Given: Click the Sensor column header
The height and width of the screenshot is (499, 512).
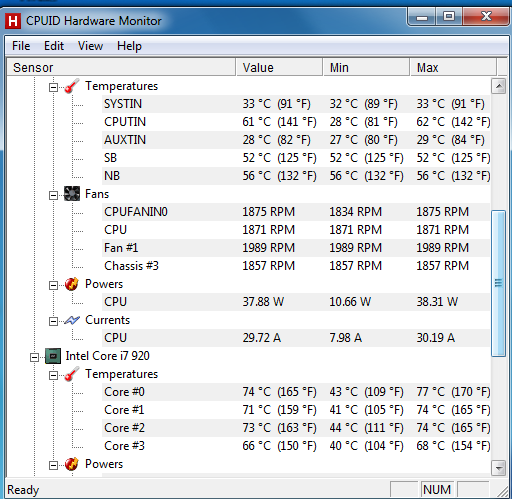Looking at the screenshot, I should tap(121, 68).
